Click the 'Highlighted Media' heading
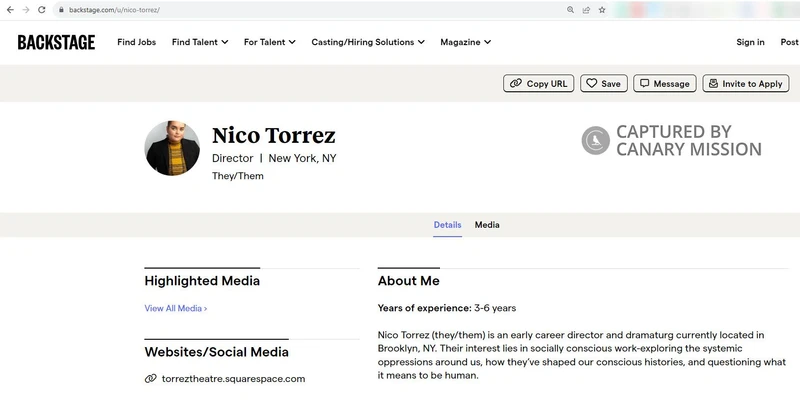This screenshot has width=800, height=406. (202, 281)
